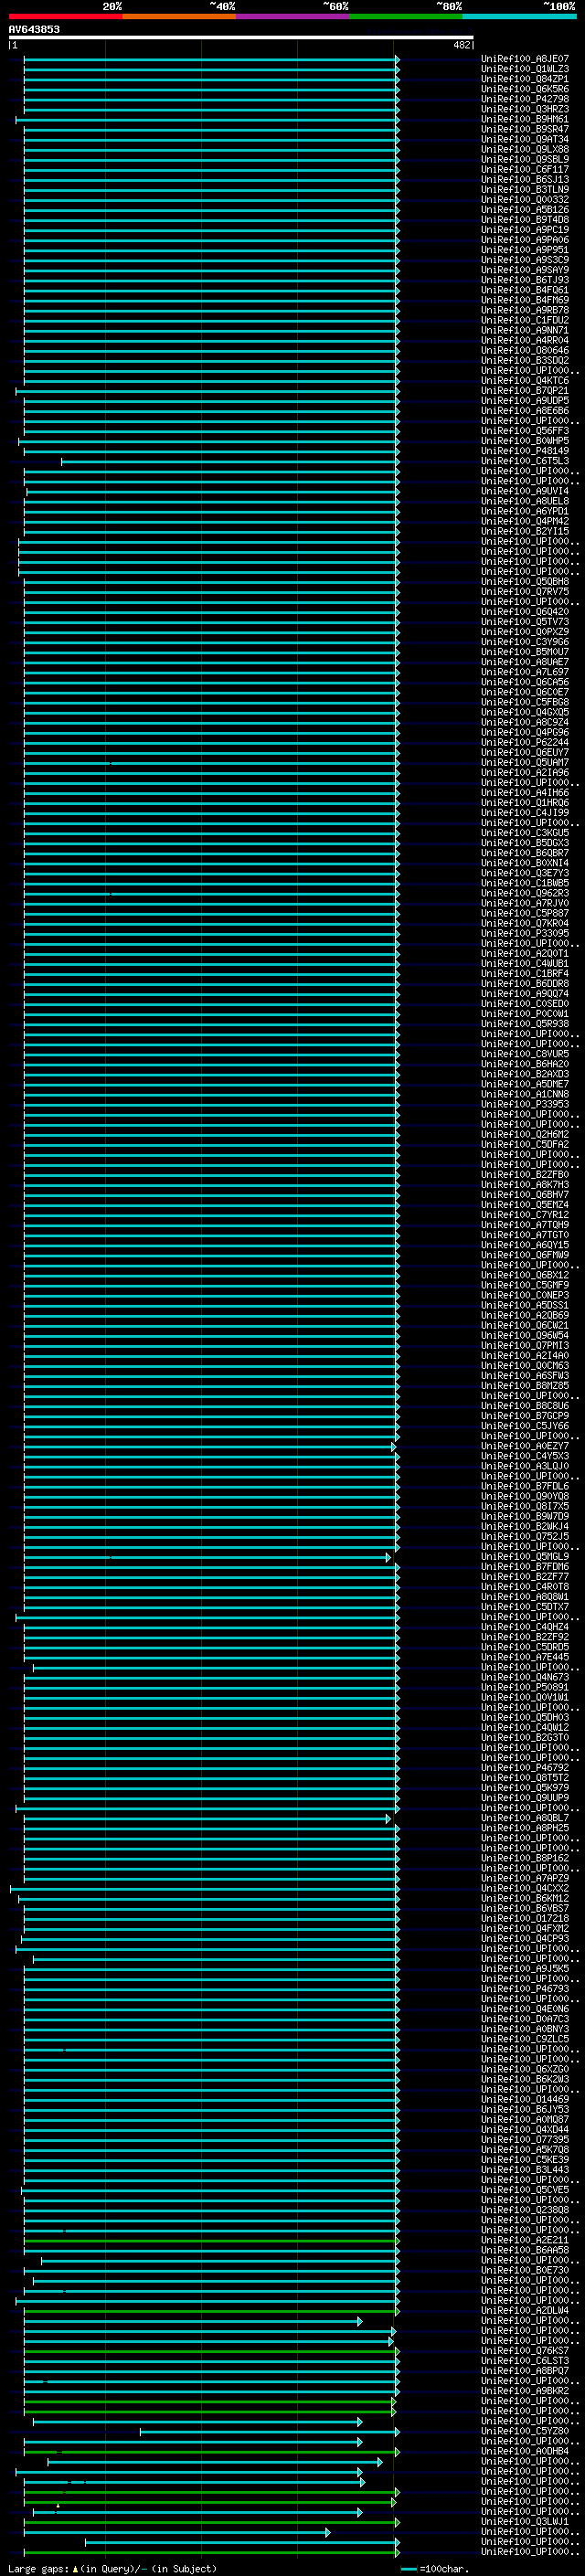Select hit UniRef100_Q5MGL9
Screen dimensions: 585x2576
coord(525,1557)
